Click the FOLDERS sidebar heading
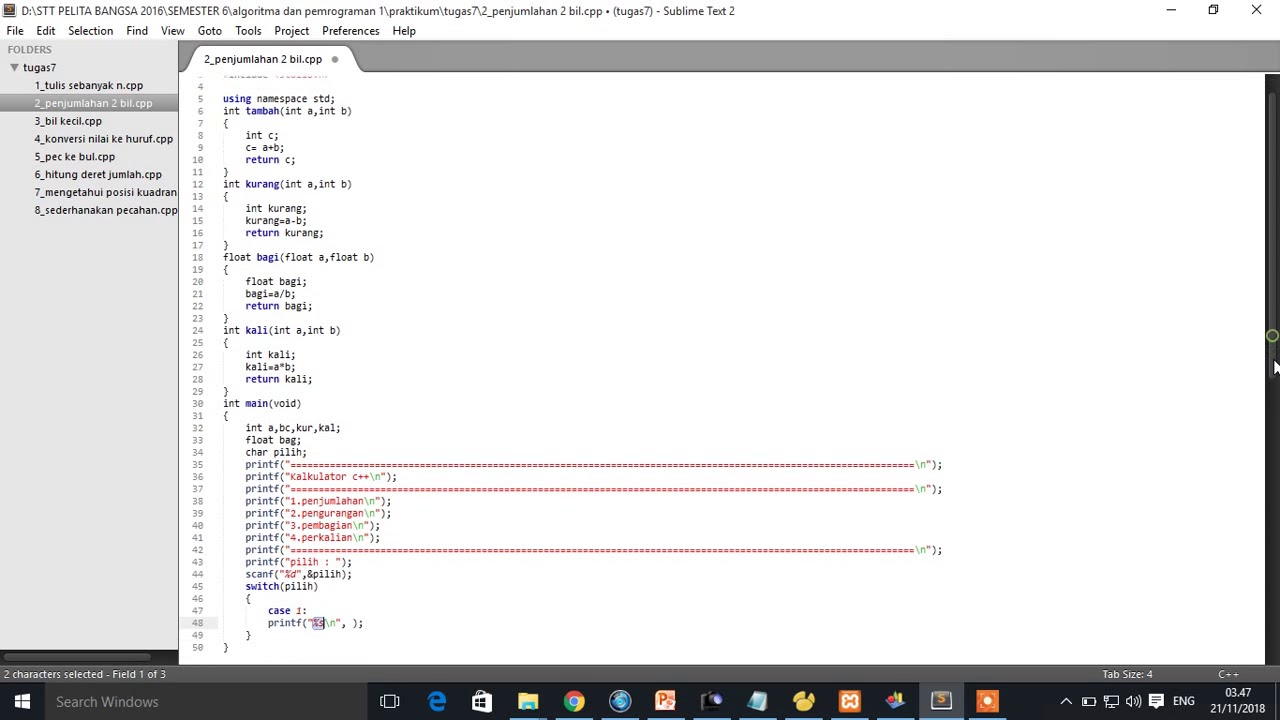Screen dimensions: 1280x720 pos(30,49)
